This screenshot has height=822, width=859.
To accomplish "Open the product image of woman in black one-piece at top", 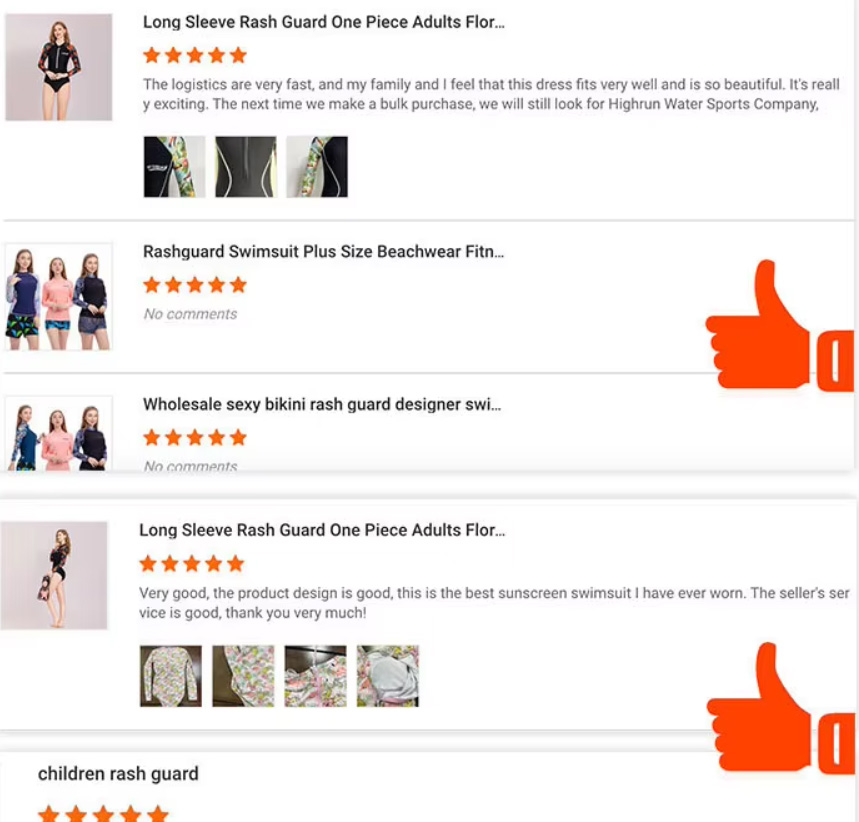I will click(x=59, y=67).
